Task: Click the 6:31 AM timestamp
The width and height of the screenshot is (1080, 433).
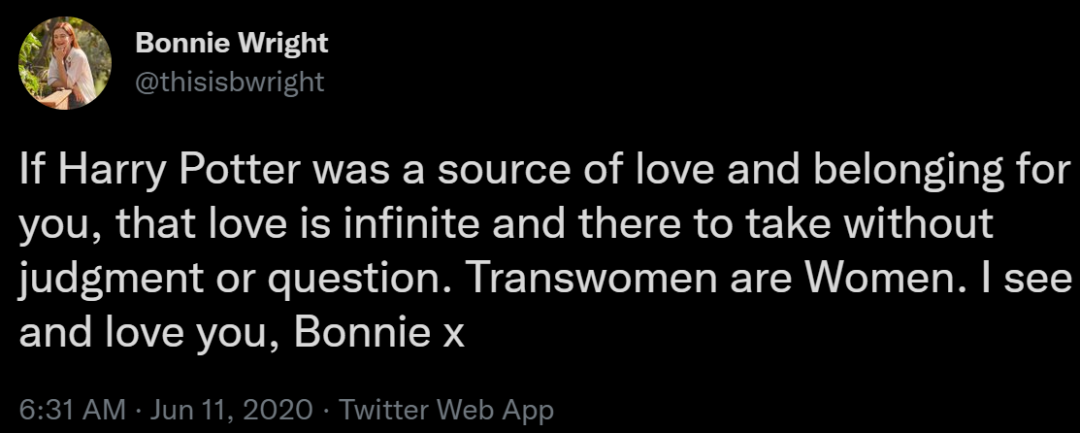Action: (x=73, y=411)
